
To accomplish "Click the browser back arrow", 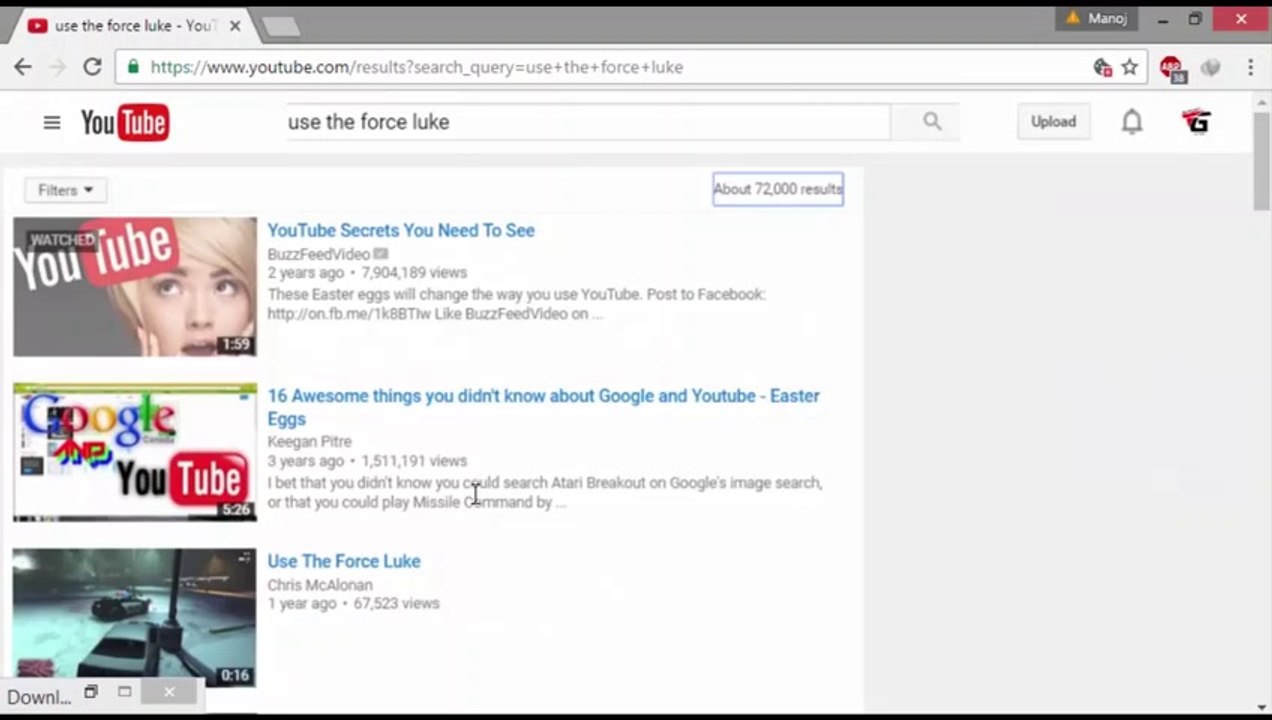I will tap(23, 67).
